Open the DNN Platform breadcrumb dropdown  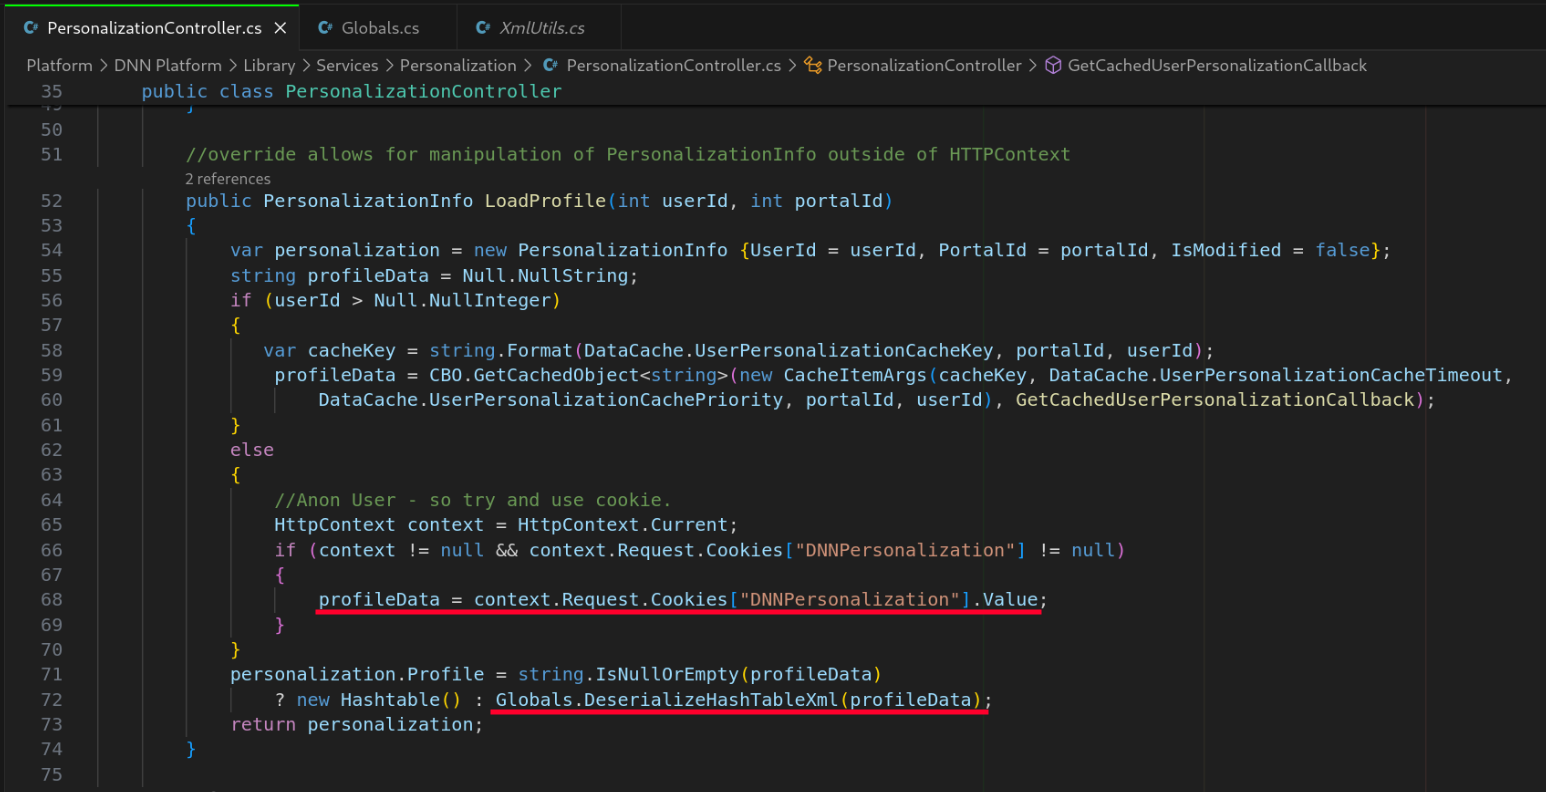168,65
